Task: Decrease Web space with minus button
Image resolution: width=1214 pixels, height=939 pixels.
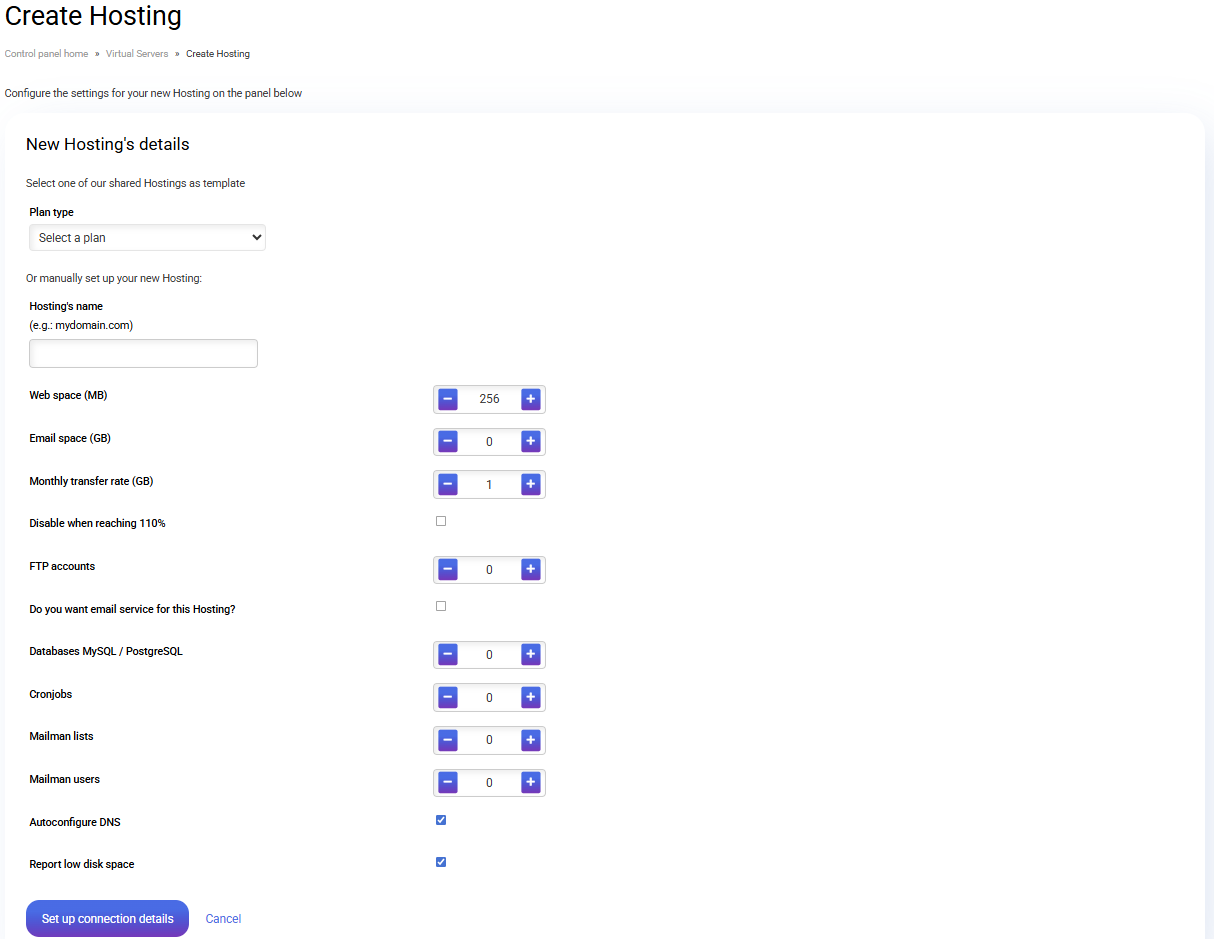Action: [x=448, y=399]
